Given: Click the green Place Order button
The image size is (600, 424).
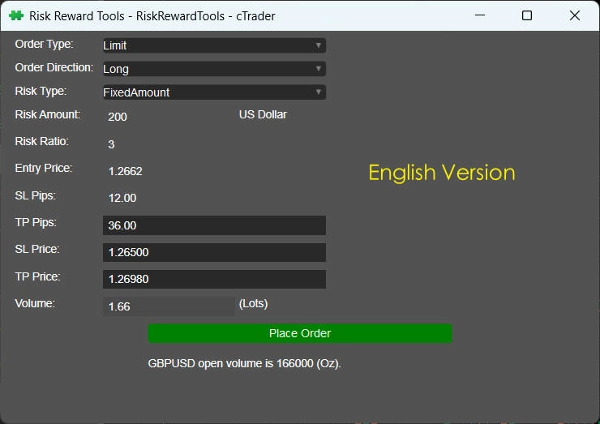Looking at the screenshot, I should tap(300, 333).
